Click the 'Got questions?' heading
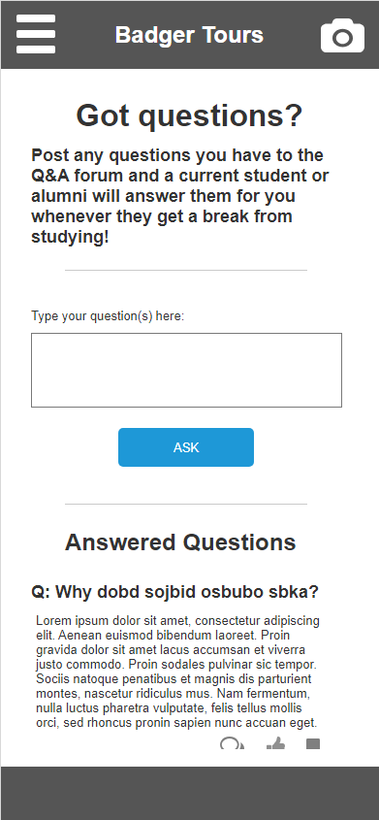This screenshot has height=820, width=379. [189, 116]
